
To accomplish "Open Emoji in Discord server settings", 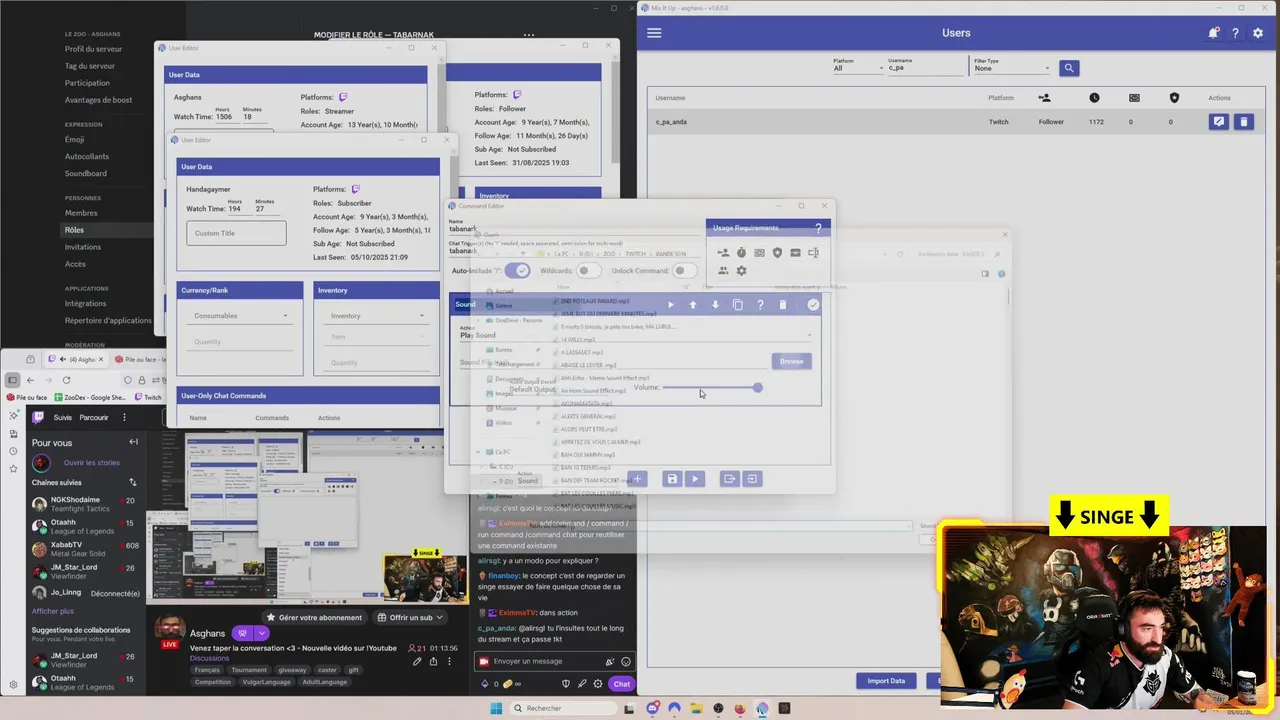I will point(74,140).
